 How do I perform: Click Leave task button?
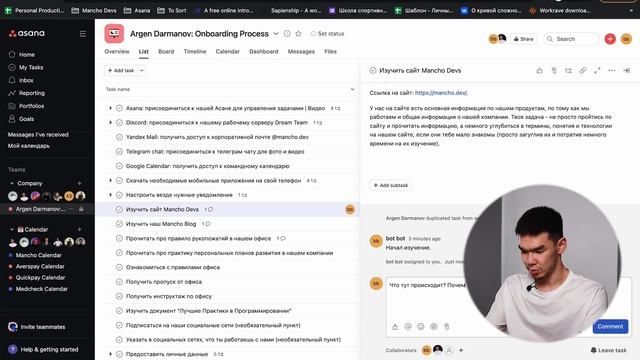pos(608,350)
